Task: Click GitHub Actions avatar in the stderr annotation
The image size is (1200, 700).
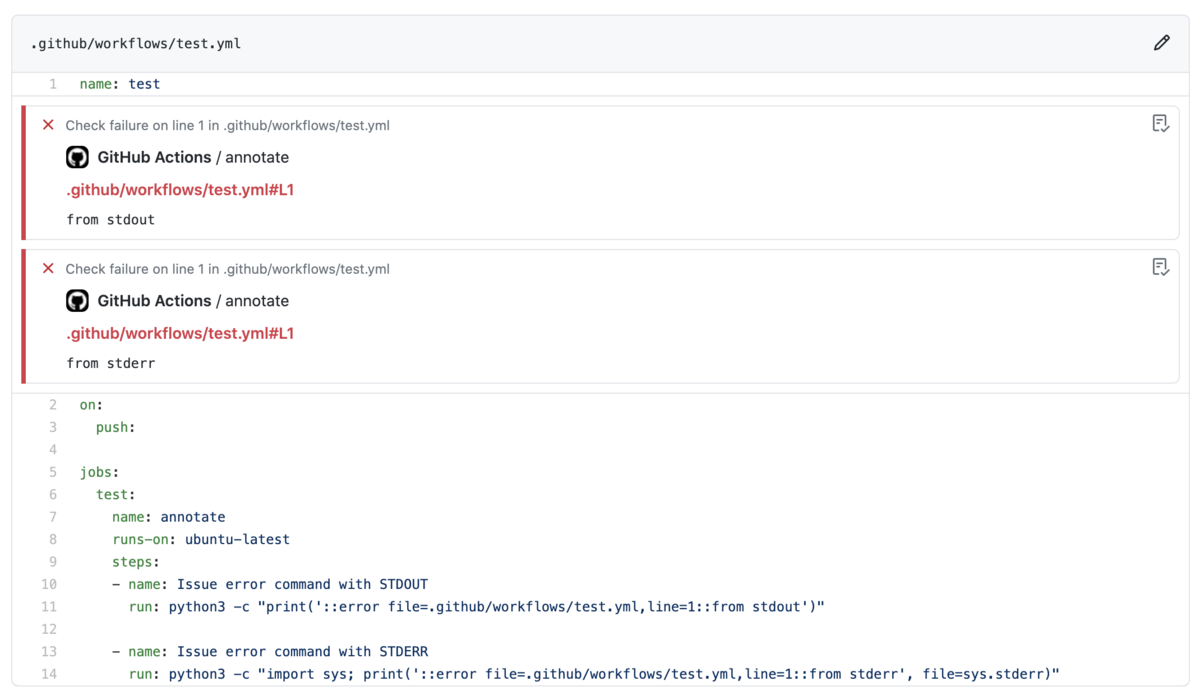Action: click(x=77, y=301)
